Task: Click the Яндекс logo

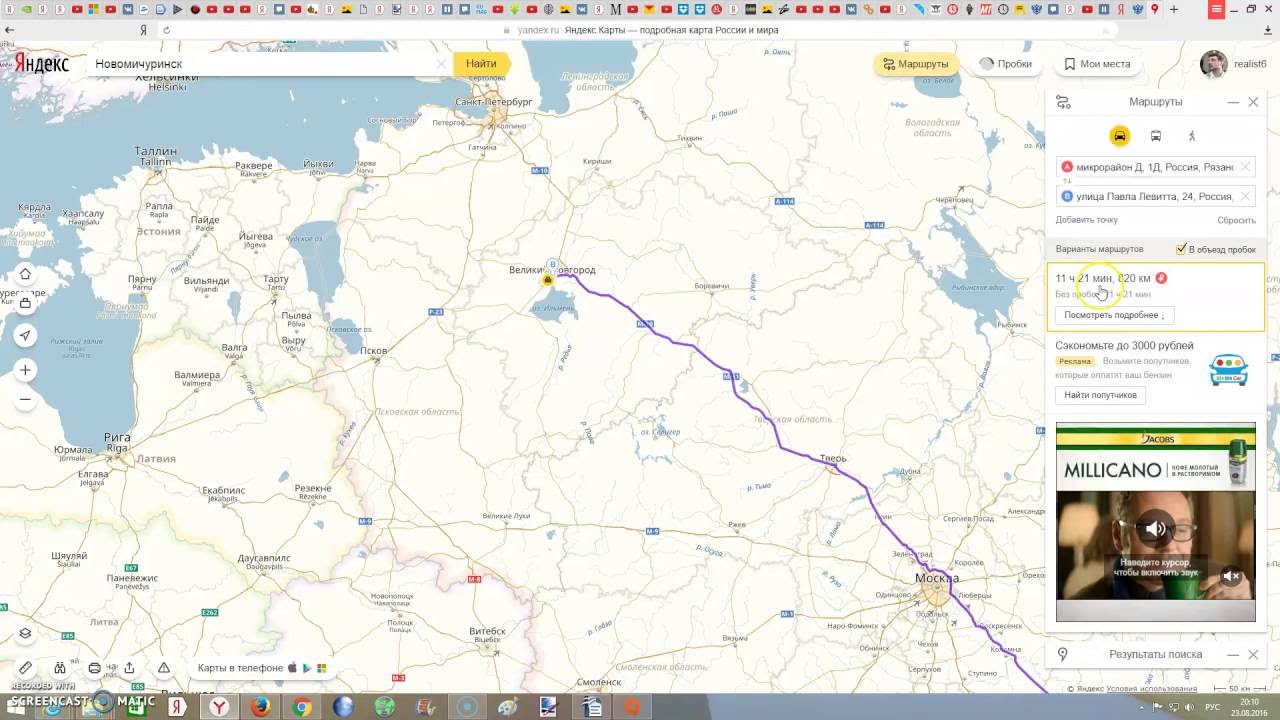Action: pos(41,64)
